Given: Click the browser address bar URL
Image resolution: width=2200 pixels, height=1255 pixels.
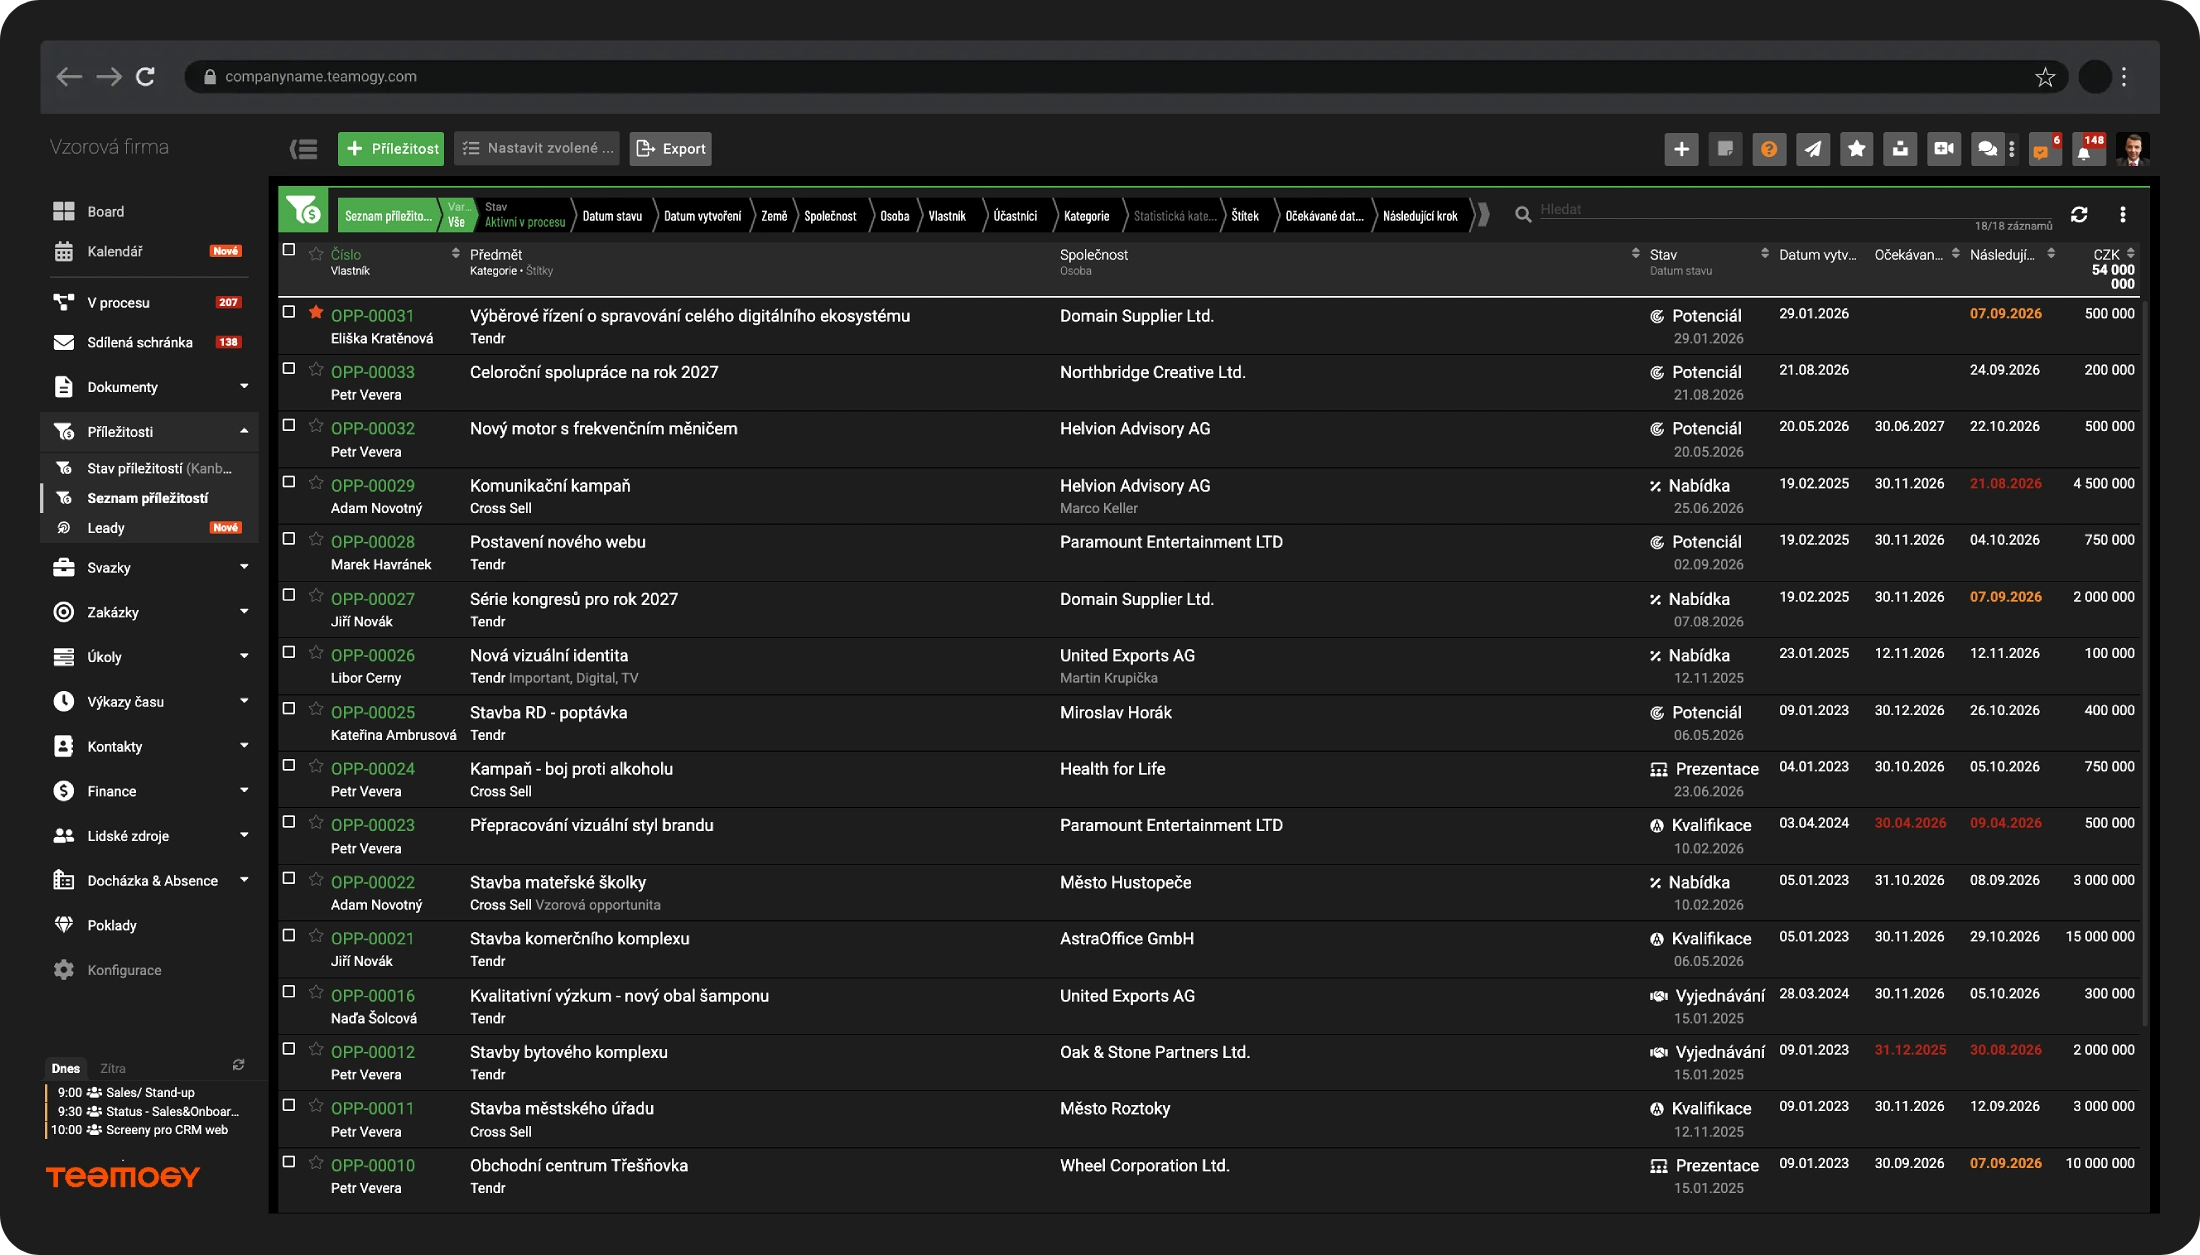Looking at the screenshot, I should tap(321, 77).
